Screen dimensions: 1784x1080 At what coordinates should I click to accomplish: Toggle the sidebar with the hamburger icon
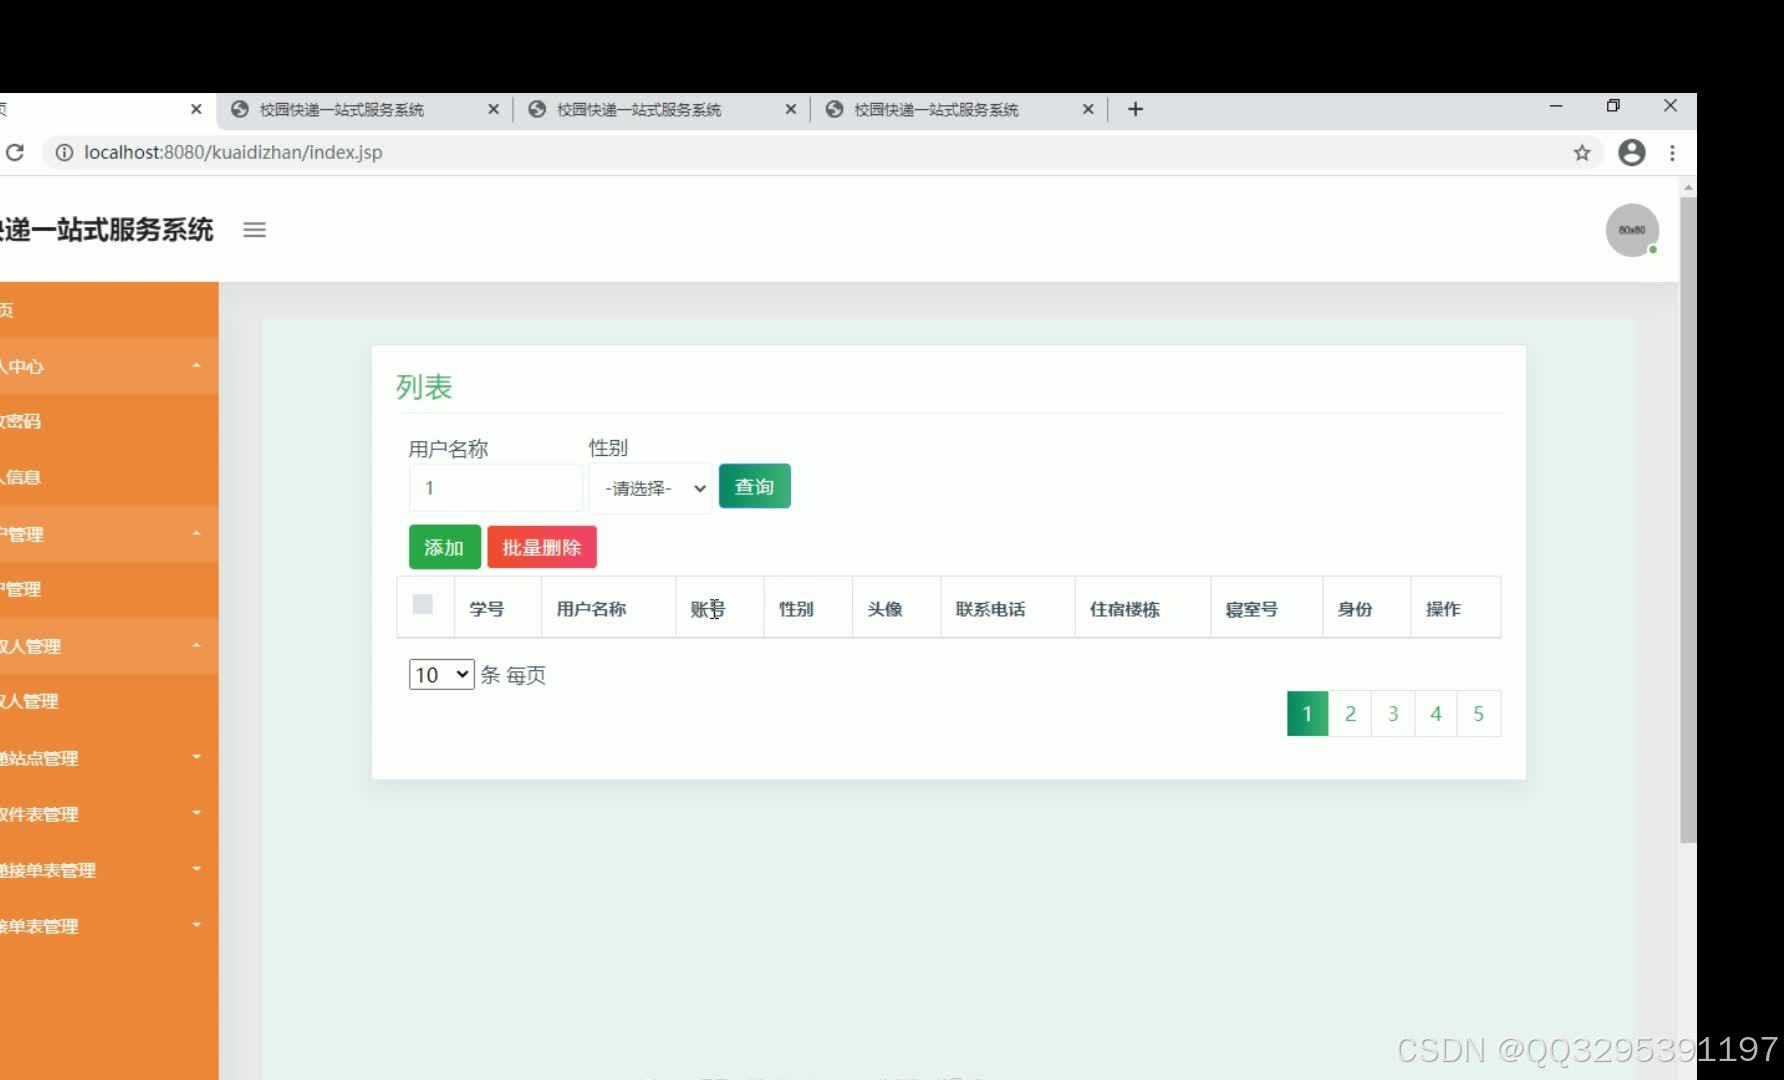[x=255, y=230]
